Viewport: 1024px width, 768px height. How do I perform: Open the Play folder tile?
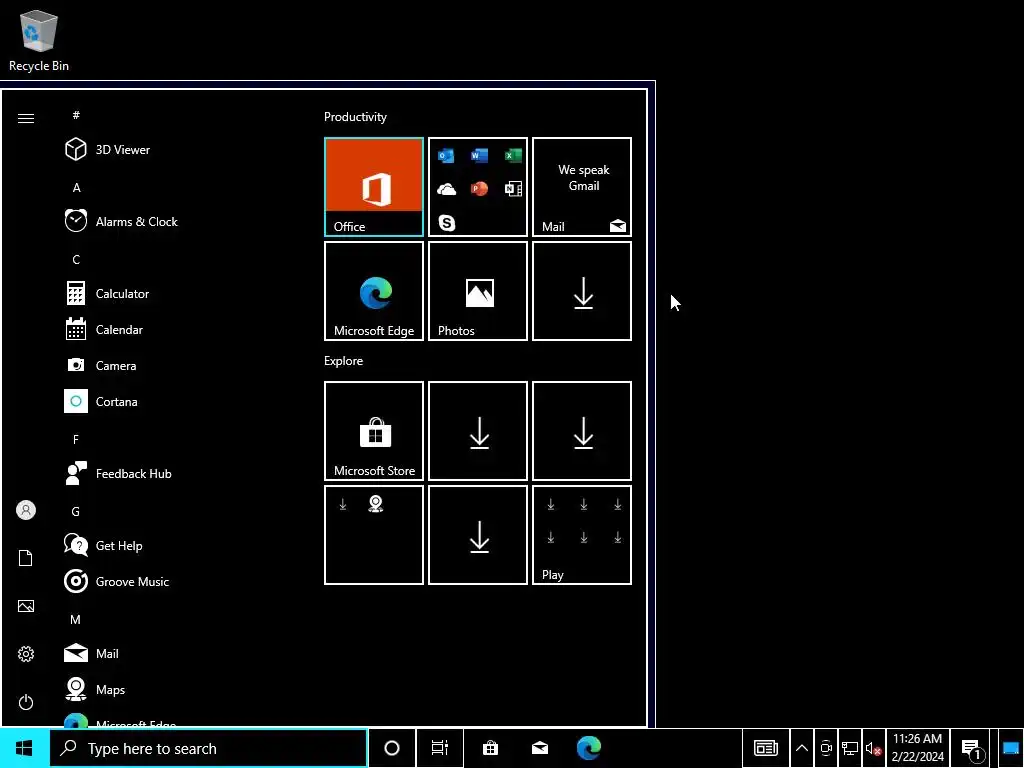coord(582,535)
